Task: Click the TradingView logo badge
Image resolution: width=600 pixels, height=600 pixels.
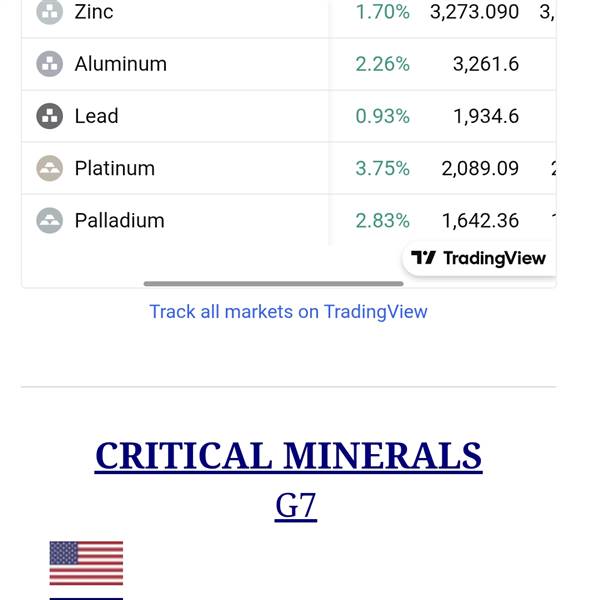Action: pos(479,258)
